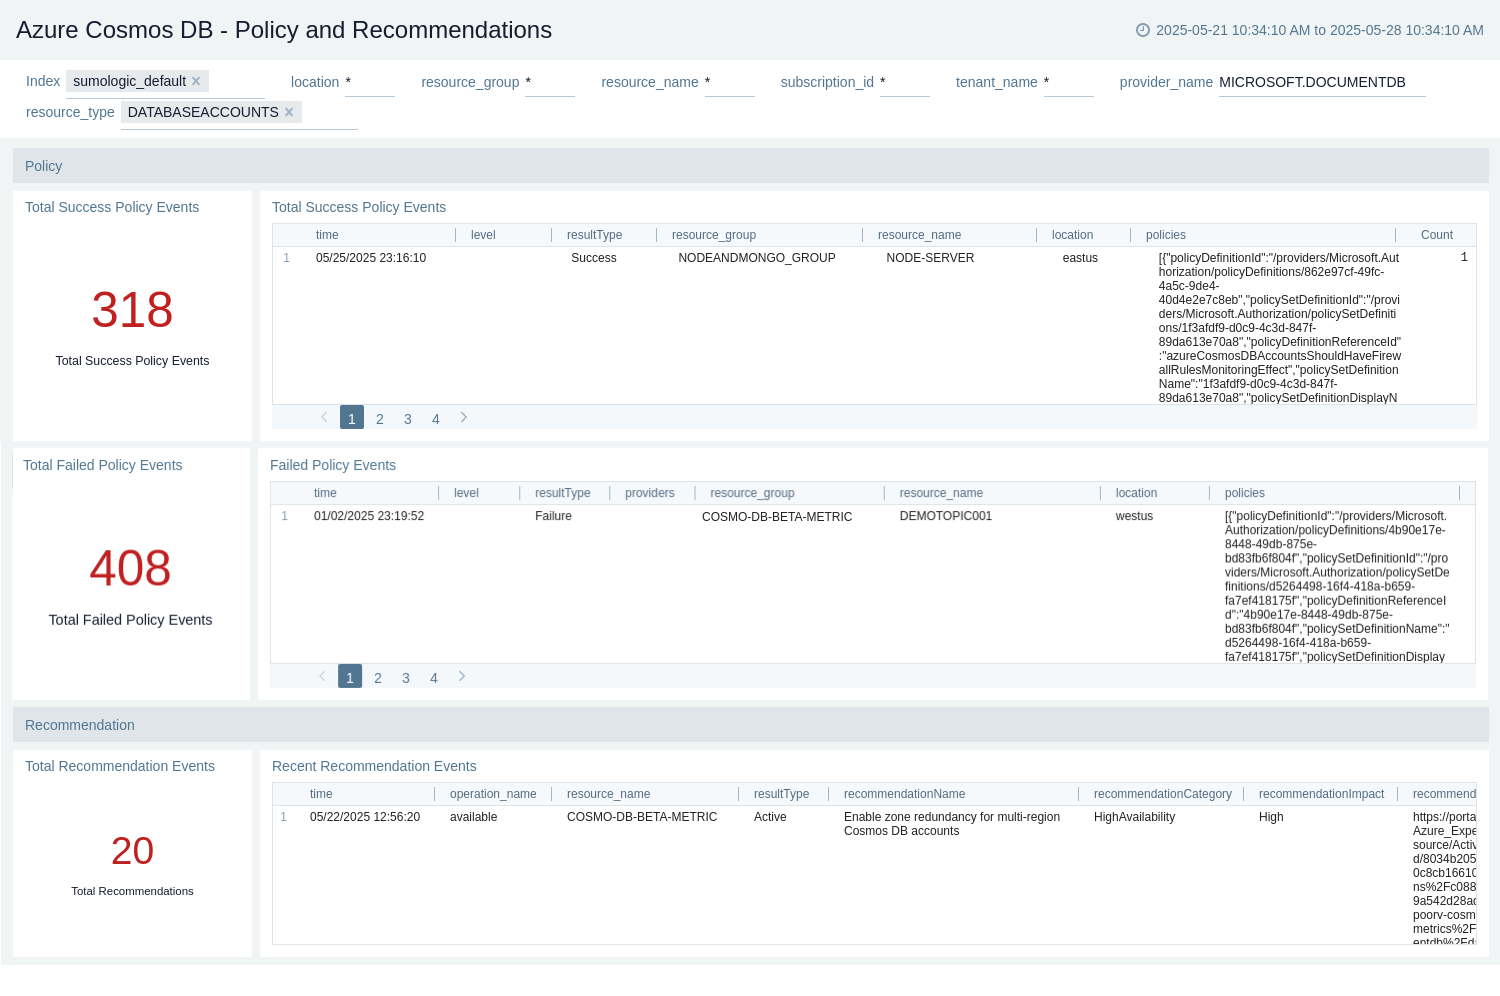Select page 1 of Success Policy Events table

(x=352, y=418)
